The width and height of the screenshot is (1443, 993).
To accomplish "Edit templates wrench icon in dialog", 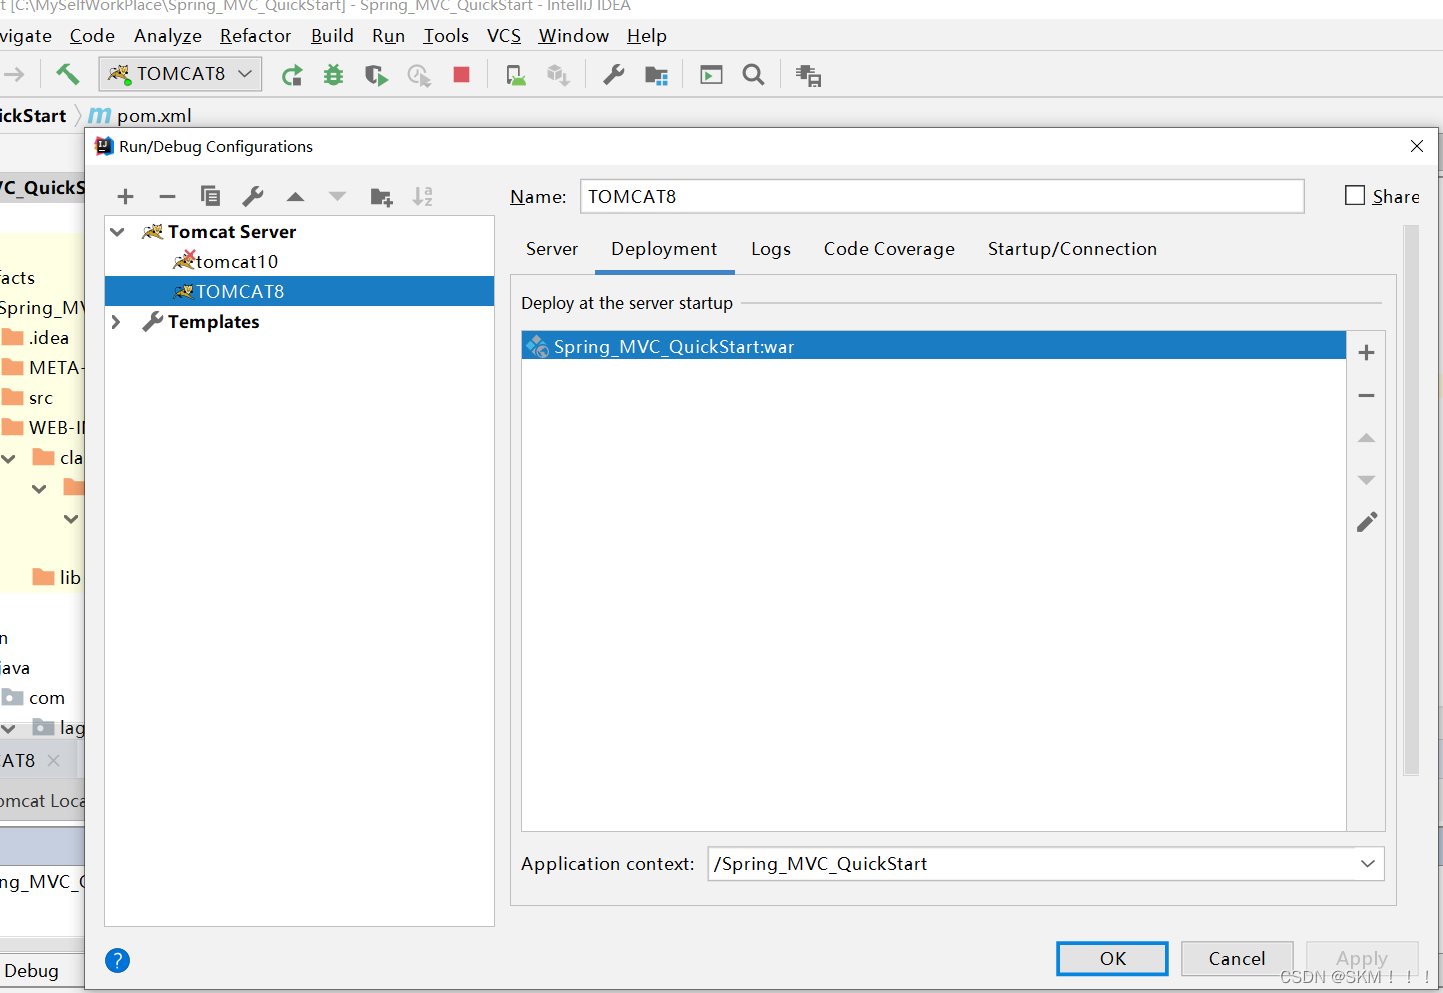I will click(x=253, y=196).
